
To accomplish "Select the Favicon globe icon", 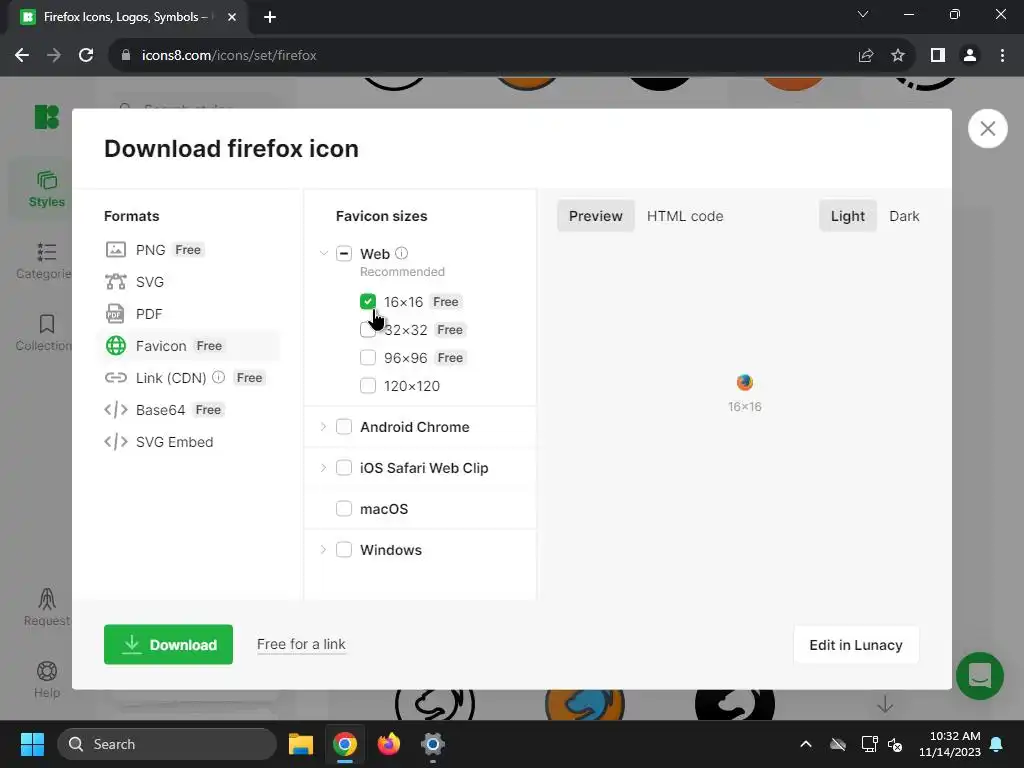I will coord(116,345).
